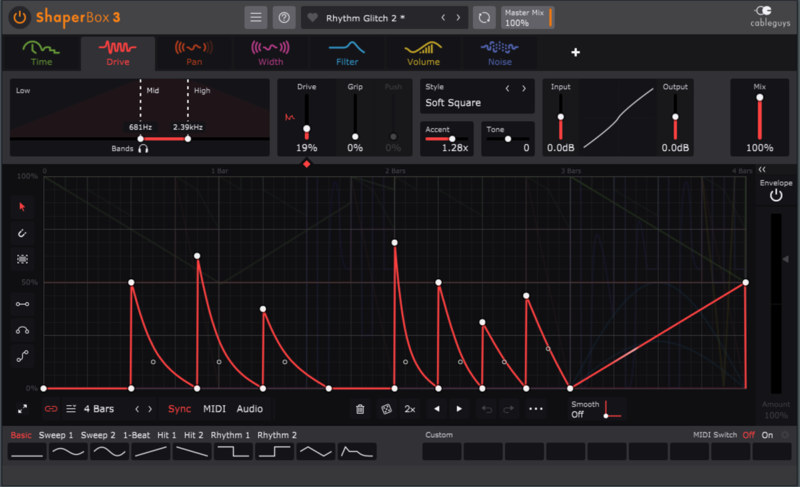Open the Volume shaper tab
The height and width of the screenshot is (487, 800).
pos(423,53)
